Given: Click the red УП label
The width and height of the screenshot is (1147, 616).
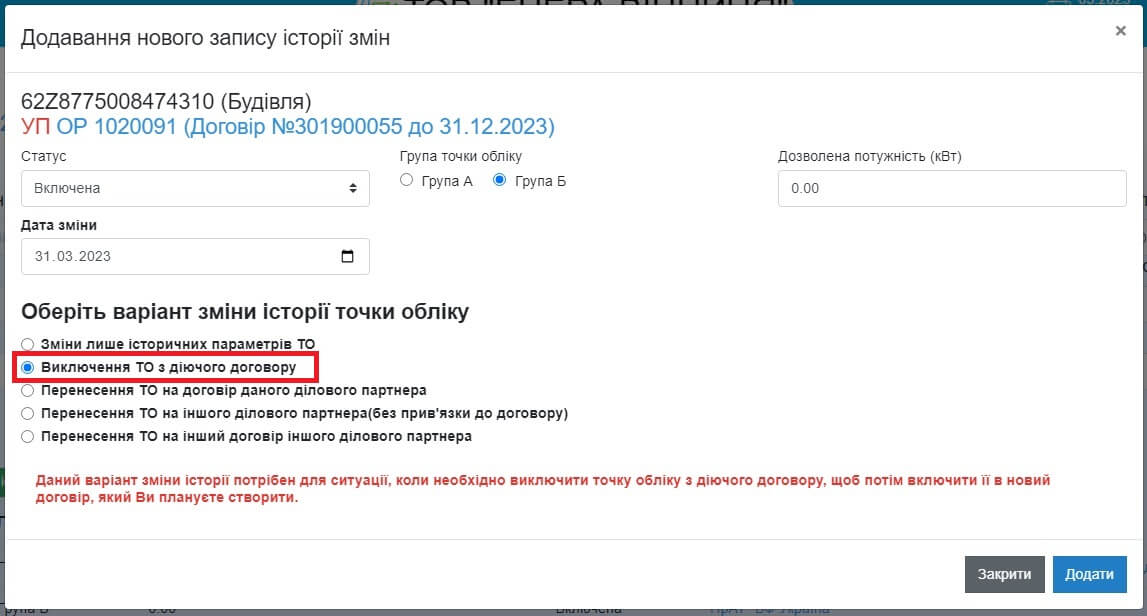Looking at the screenshot, I should tap(36, 127).
